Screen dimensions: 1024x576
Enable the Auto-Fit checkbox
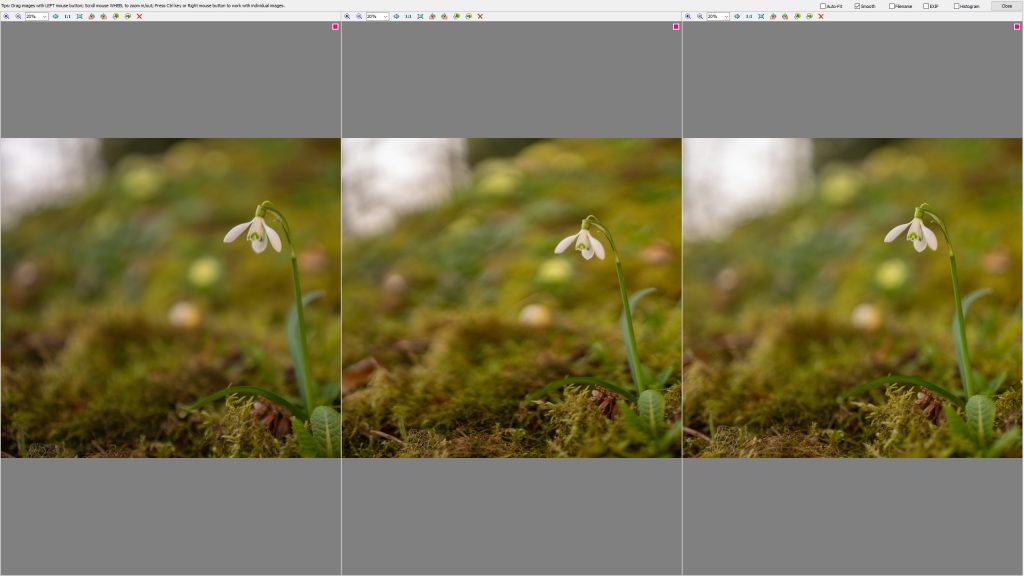[823, 6]
